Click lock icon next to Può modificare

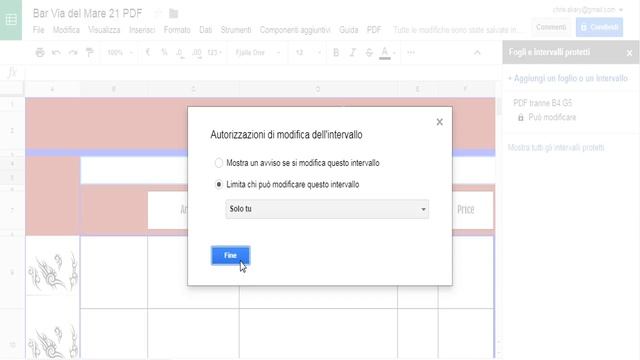coord(520,118)
